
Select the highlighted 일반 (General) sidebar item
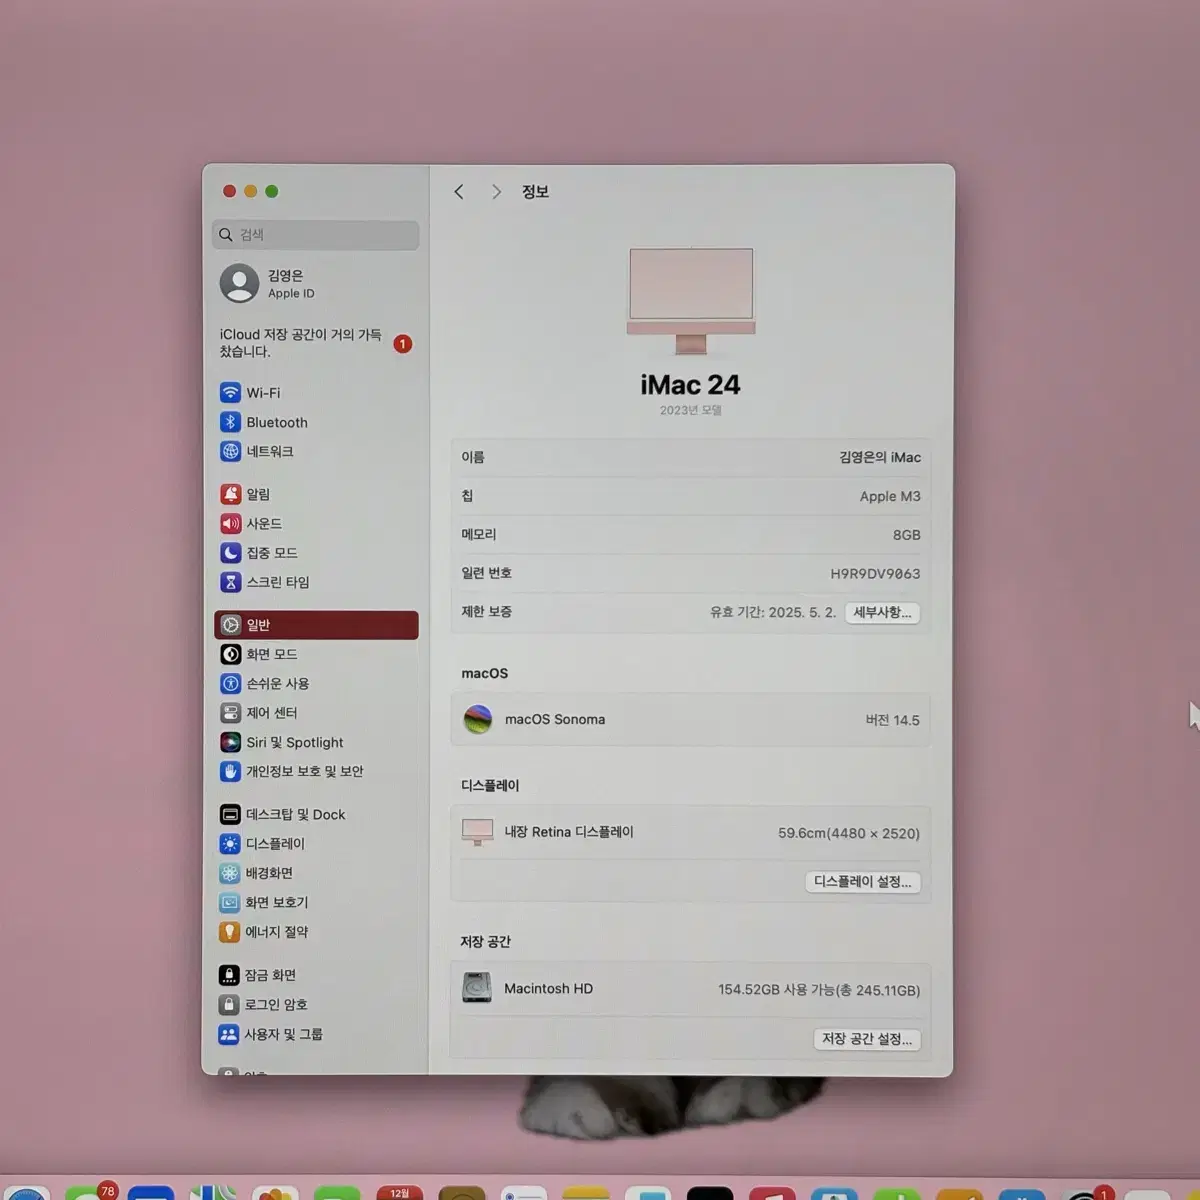[316, 625]
